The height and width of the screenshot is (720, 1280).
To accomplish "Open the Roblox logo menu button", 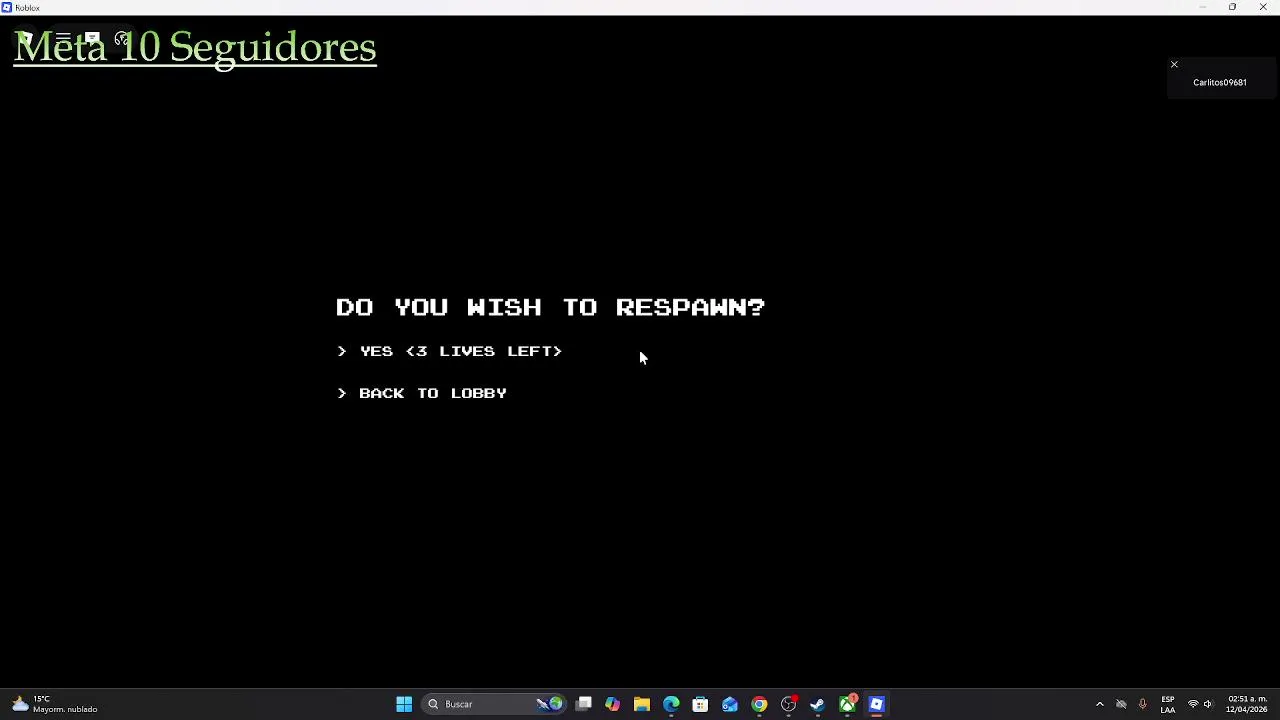I will [27, 40].
